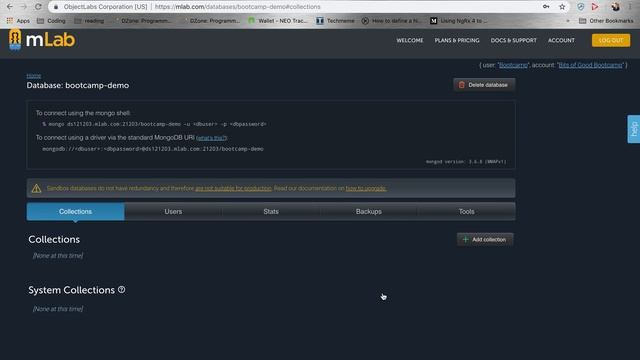Switch to the Users tab
The height and width of the screenshot is (360, 640).
click(173, 211)
